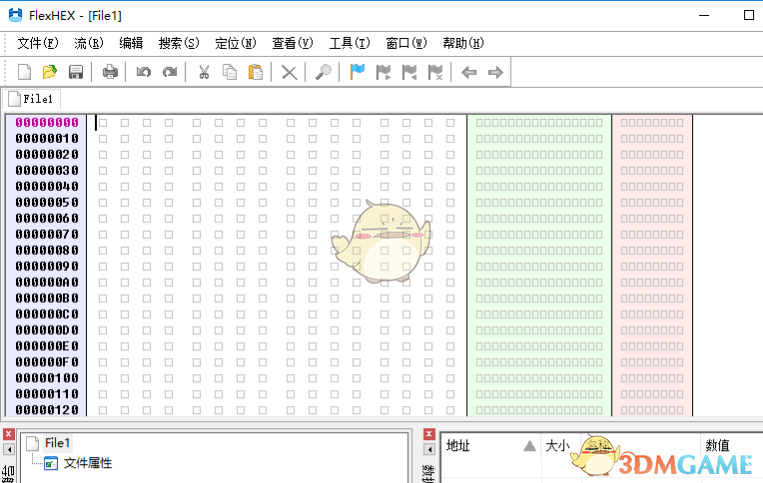
Task: Collapse left panel with small arrow button
Action: pyautogui.click(x=8, y=449)
